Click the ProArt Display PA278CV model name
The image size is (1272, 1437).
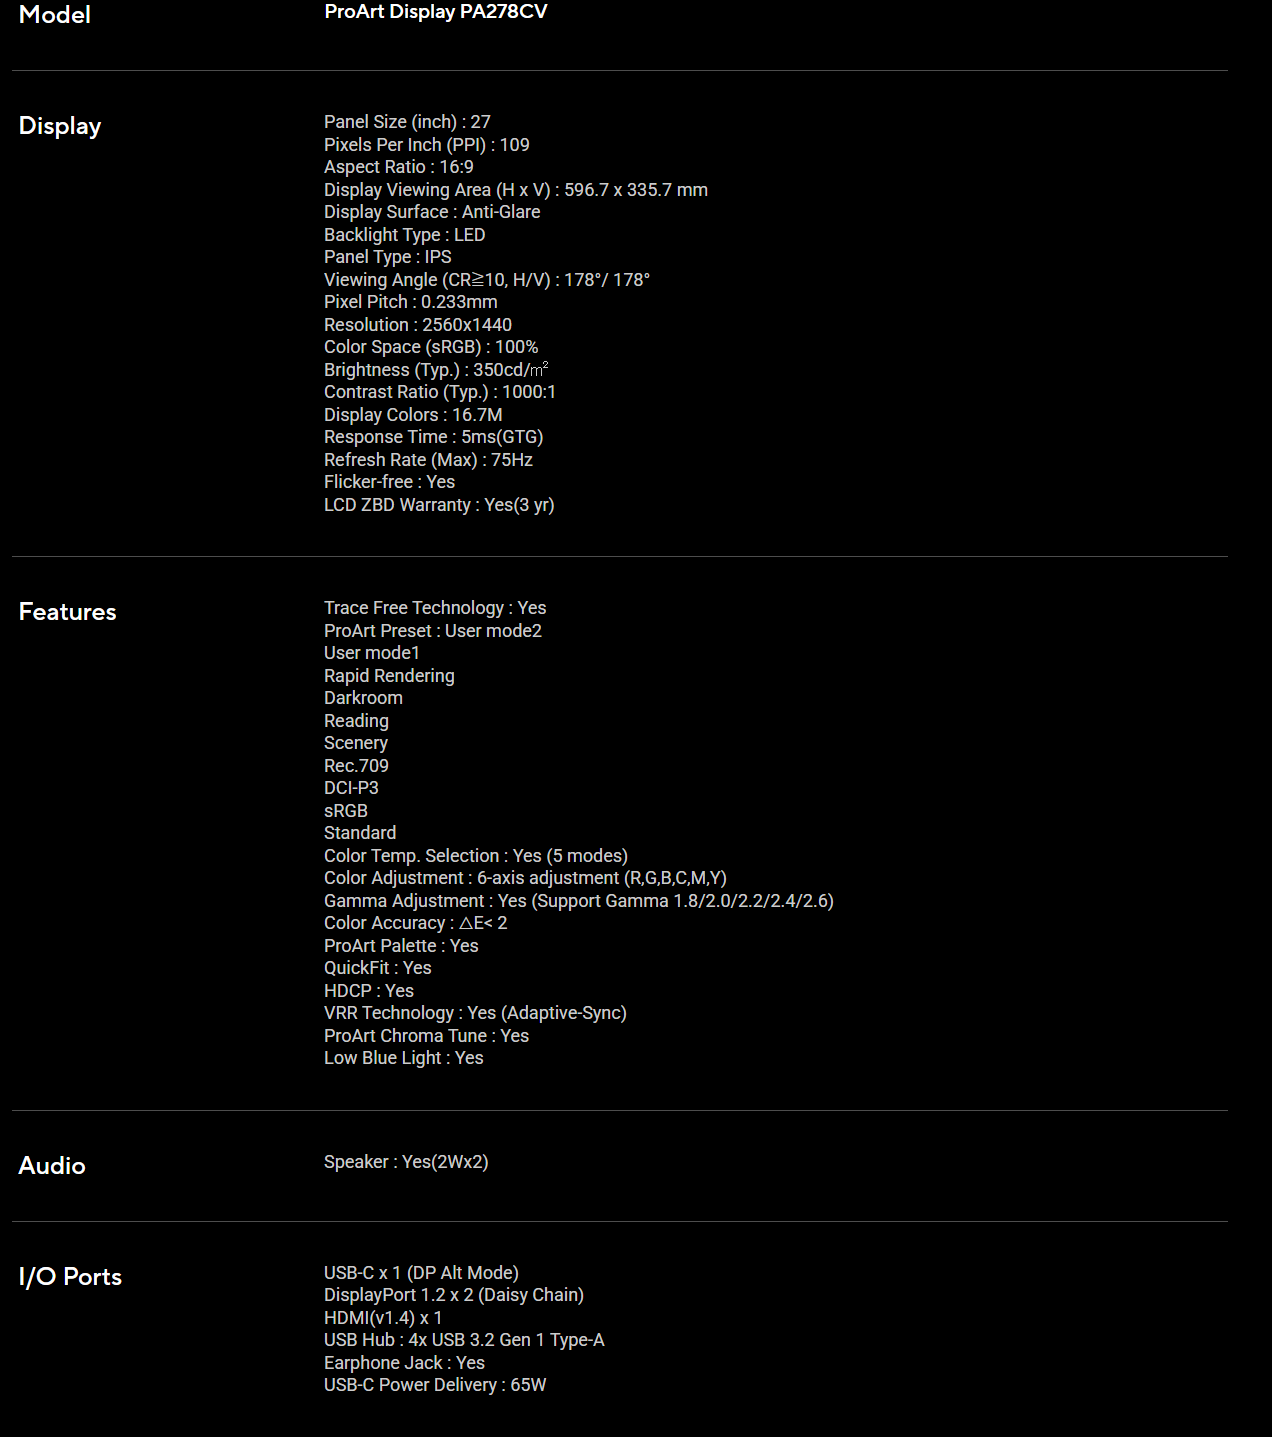pos(436,12)
